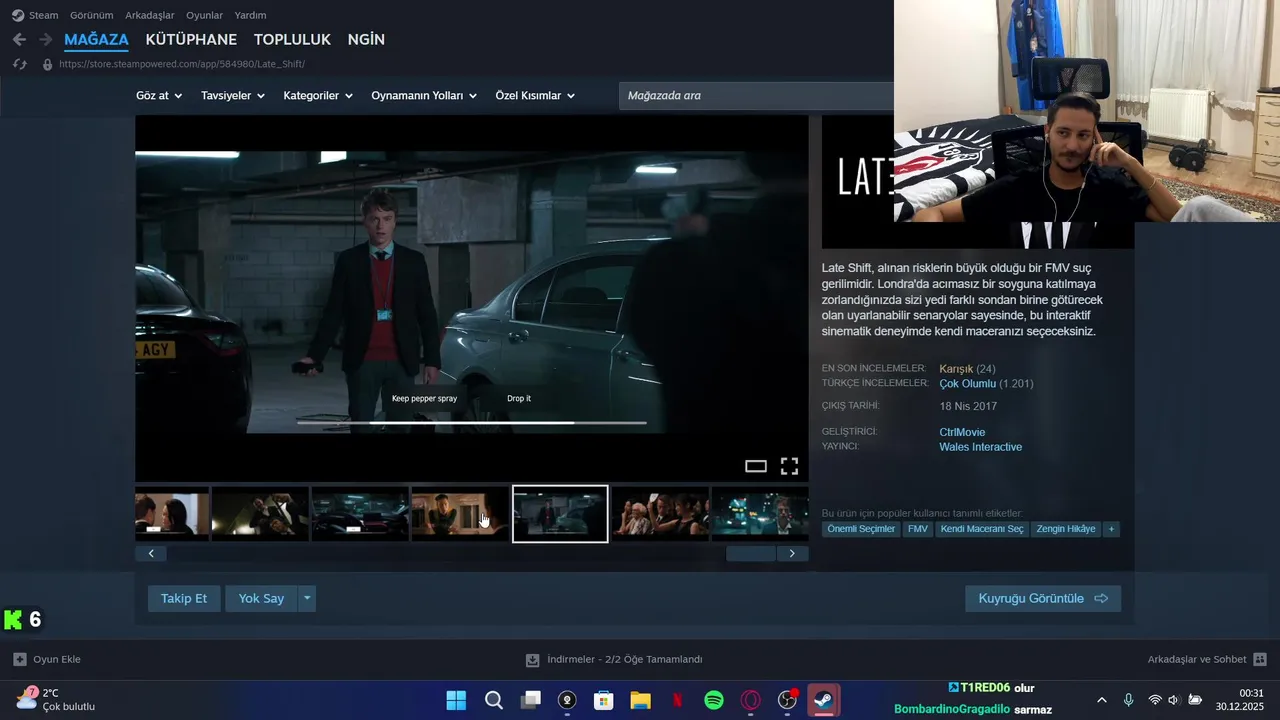
Task: Open the Arkadaşlar menu
Action: tap(150, 15)
